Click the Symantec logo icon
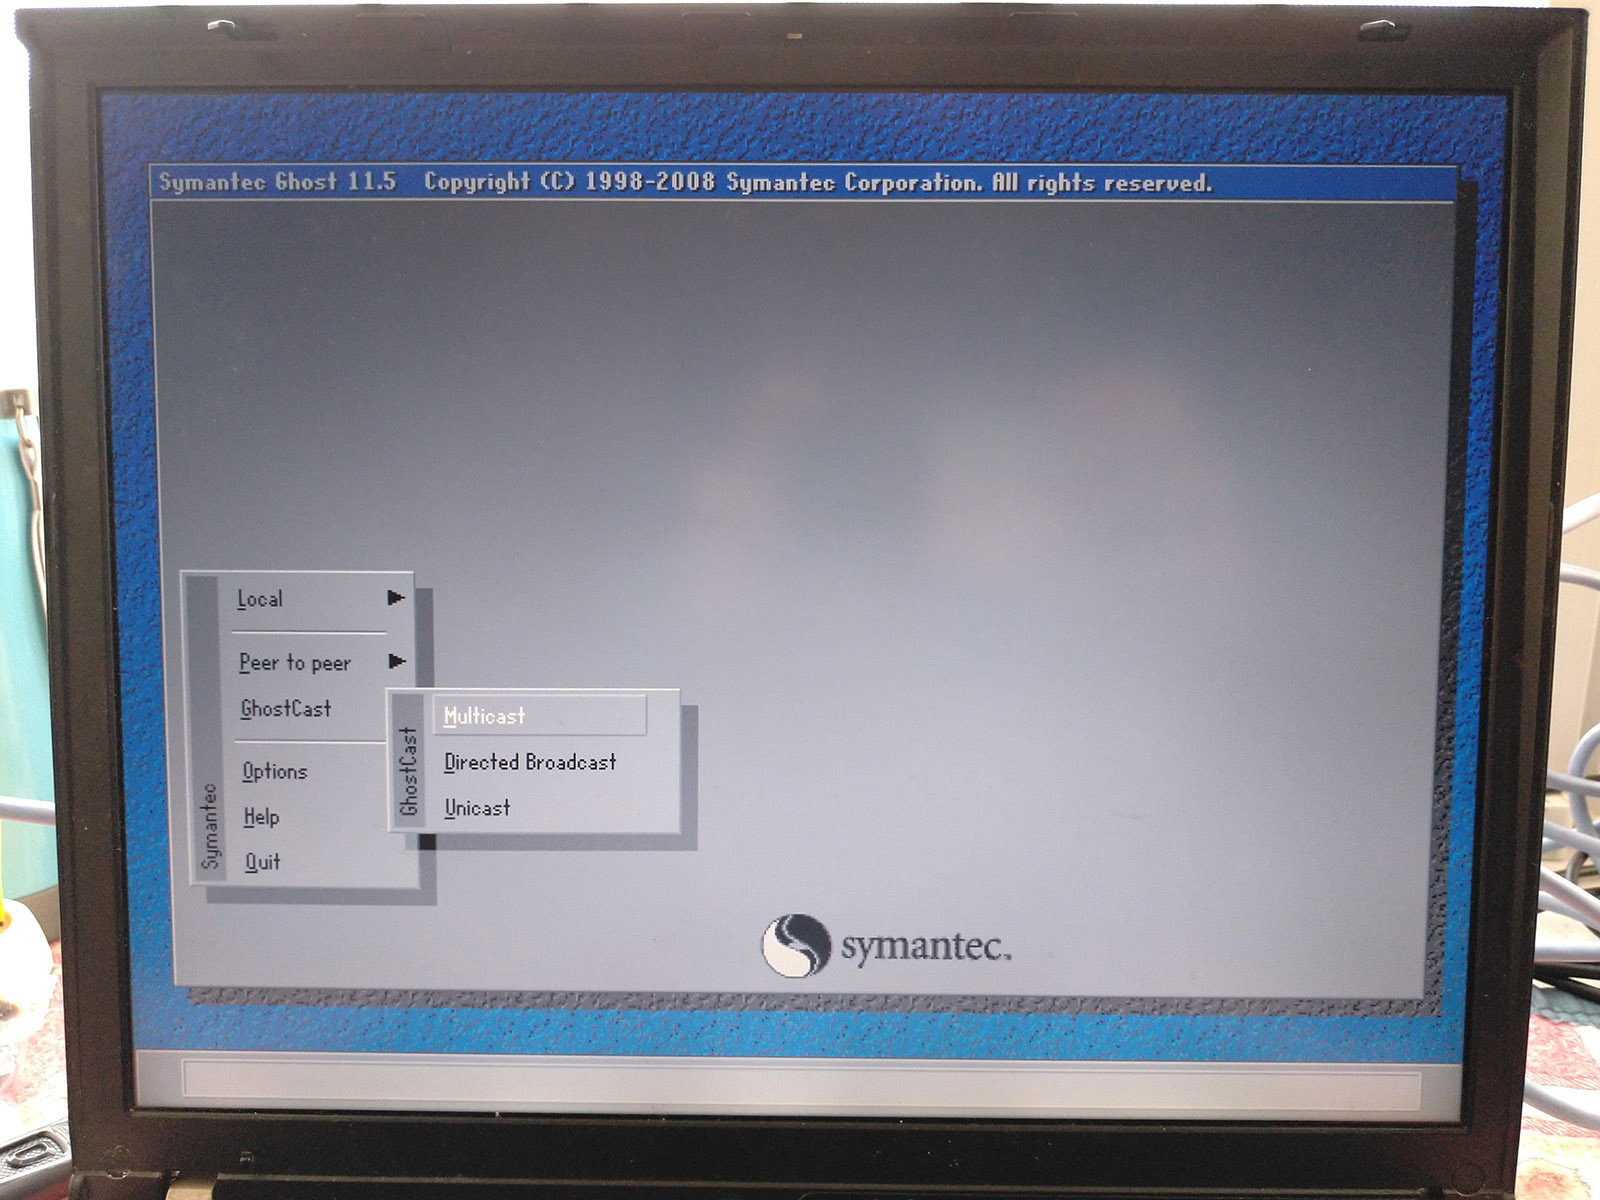Viewport: 1600px width, 1200px height. coord(796,945)
